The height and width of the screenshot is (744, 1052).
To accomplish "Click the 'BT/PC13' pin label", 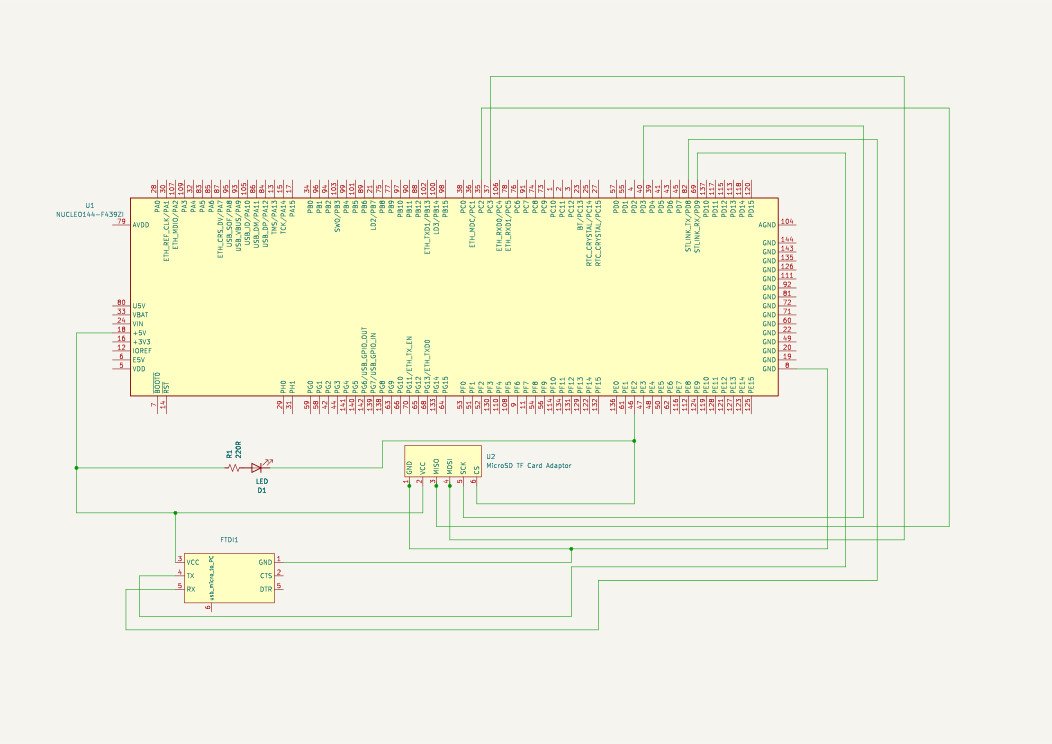I will 581,215.
